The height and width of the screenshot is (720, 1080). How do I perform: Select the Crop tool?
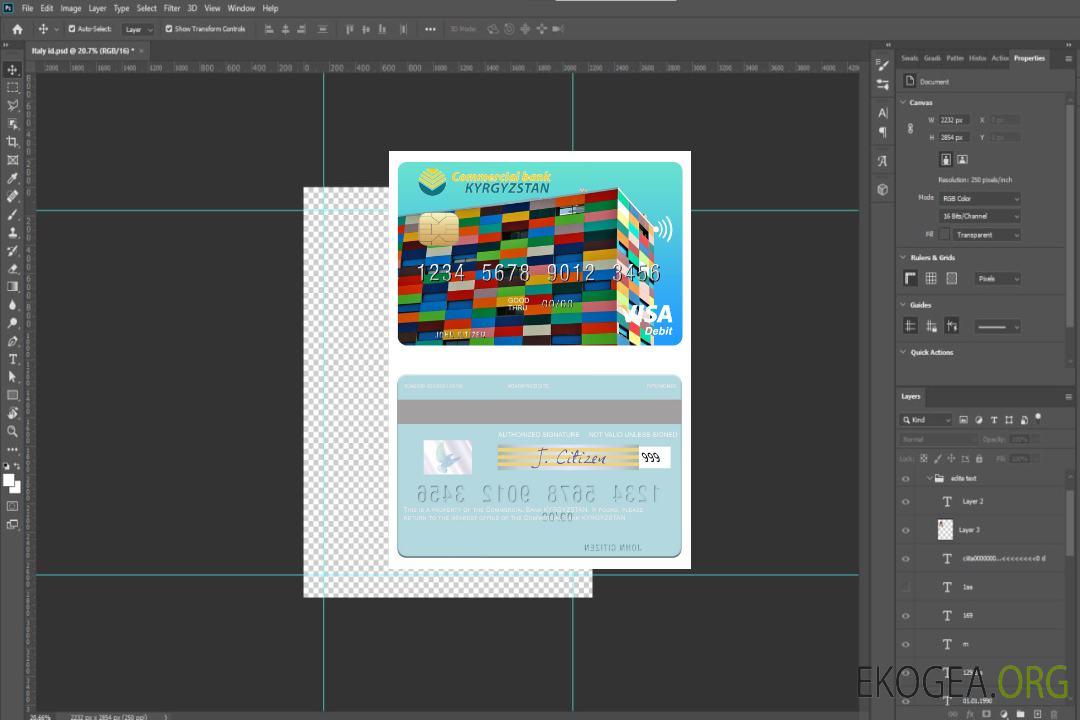pos(12,141)
